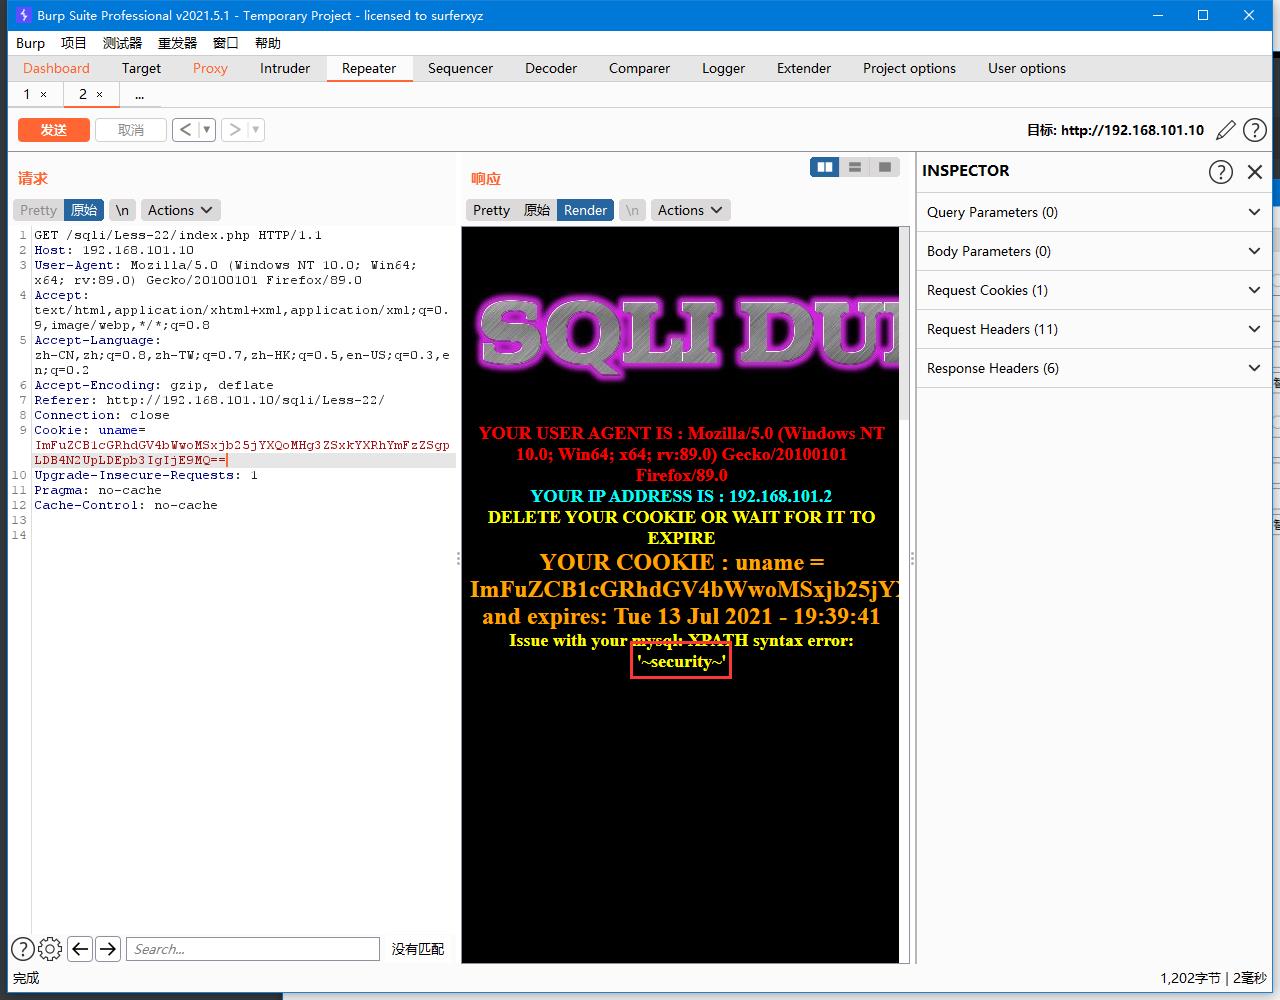
Task: Switch to the Sequencer tab
Action: [460, 68]
